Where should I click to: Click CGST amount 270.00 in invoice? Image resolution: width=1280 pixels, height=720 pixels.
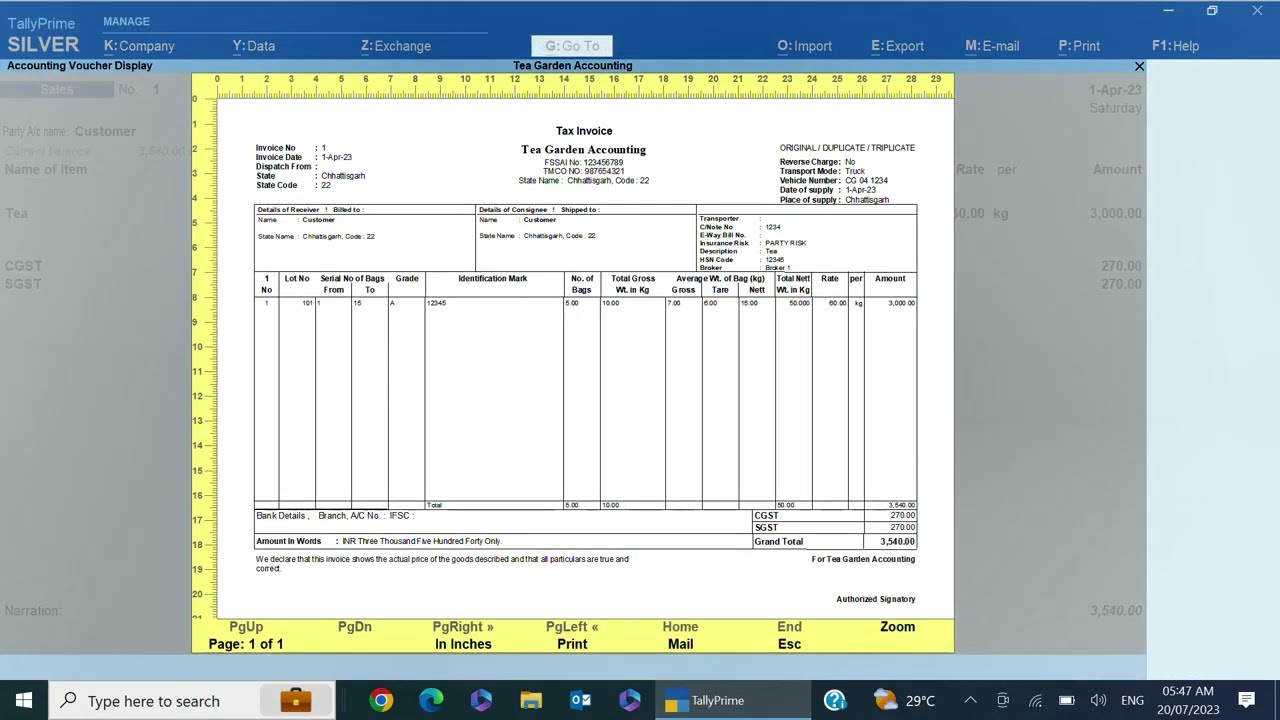(x=902, y=516)
